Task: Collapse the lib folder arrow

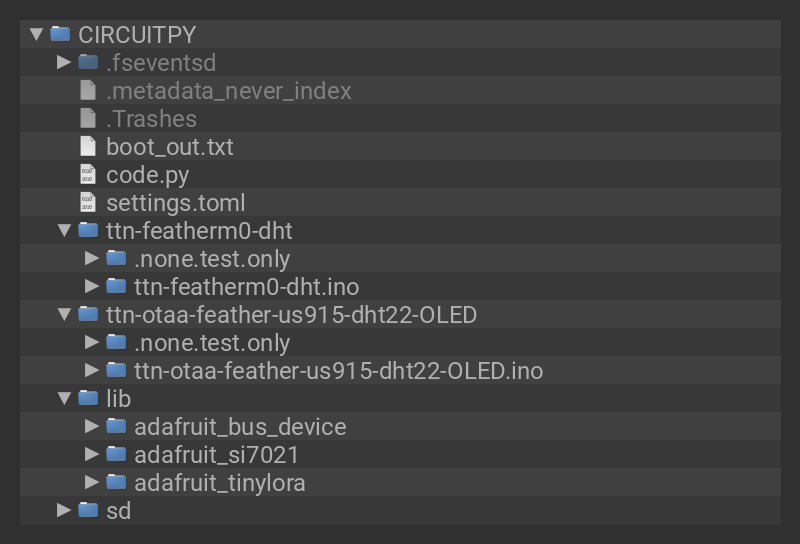Action: click(x=64, y=398)
